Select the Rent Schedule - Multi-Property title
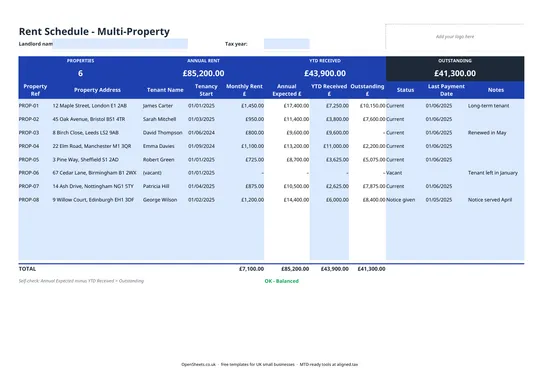This screenshot has width=540, height=382. [x=94, y=31]
